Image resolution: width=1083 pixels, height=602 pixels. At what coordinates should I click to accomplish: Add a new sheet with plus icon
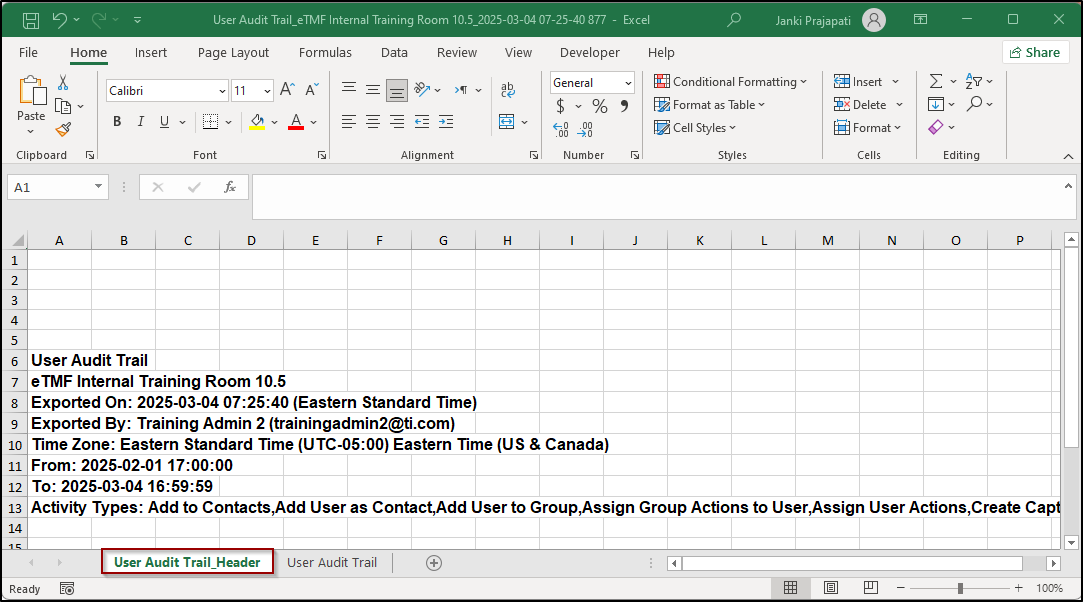tap(434, 563)
